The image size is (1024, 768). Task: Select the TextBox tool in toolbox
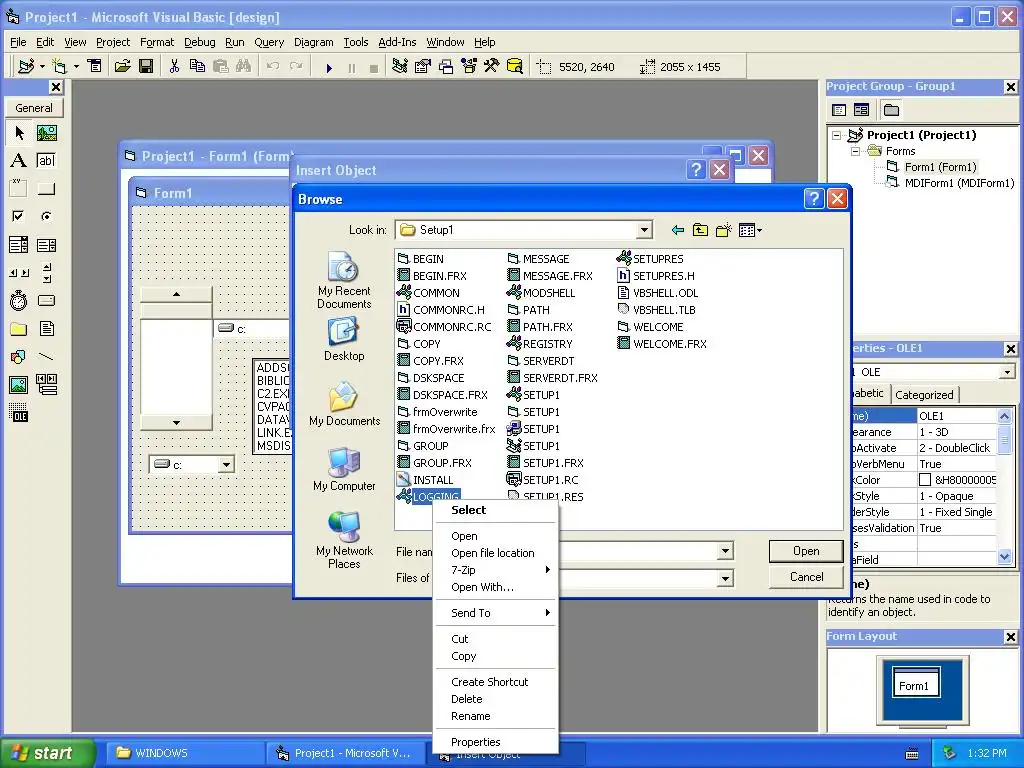46,161
